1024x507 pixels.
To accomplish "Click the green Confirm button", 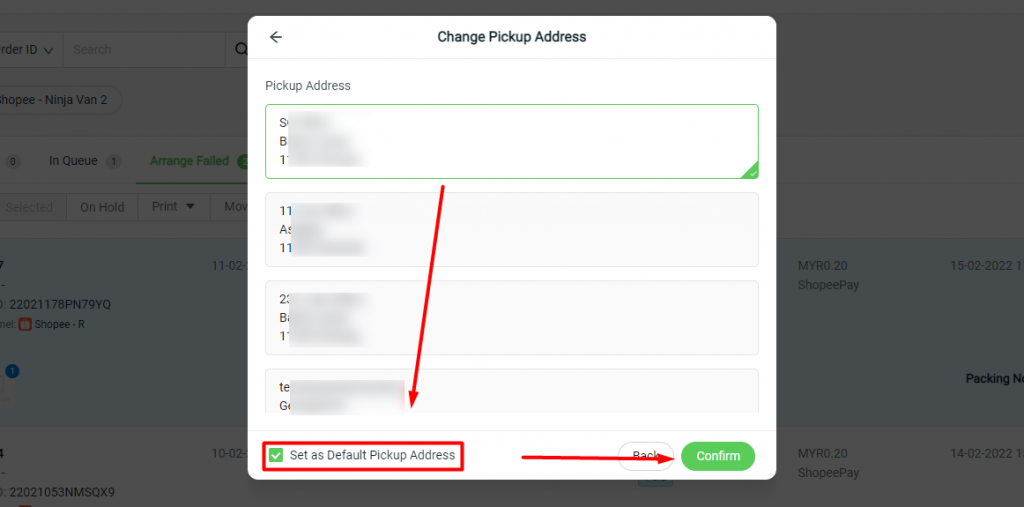I will (718, 456).
